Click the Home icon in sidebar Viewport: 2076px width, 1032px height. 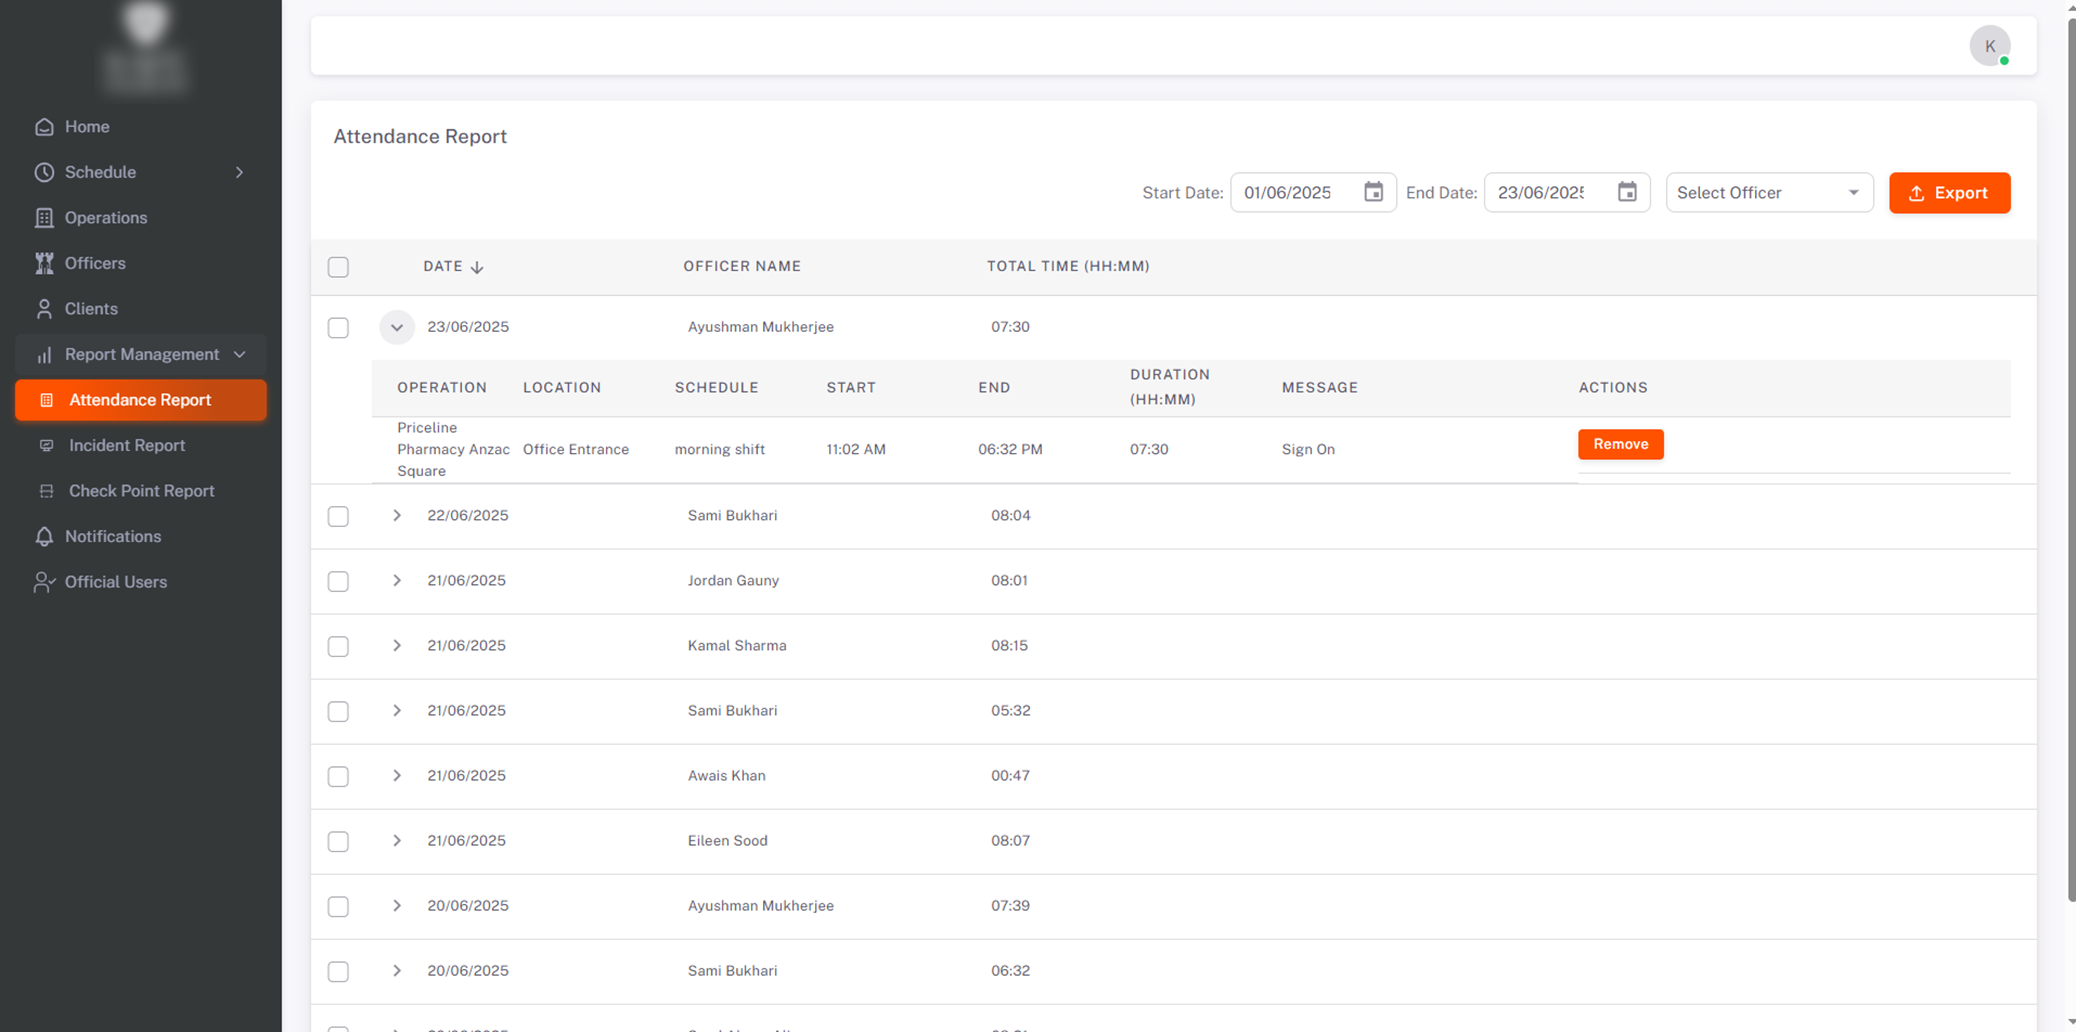(44, 127)
